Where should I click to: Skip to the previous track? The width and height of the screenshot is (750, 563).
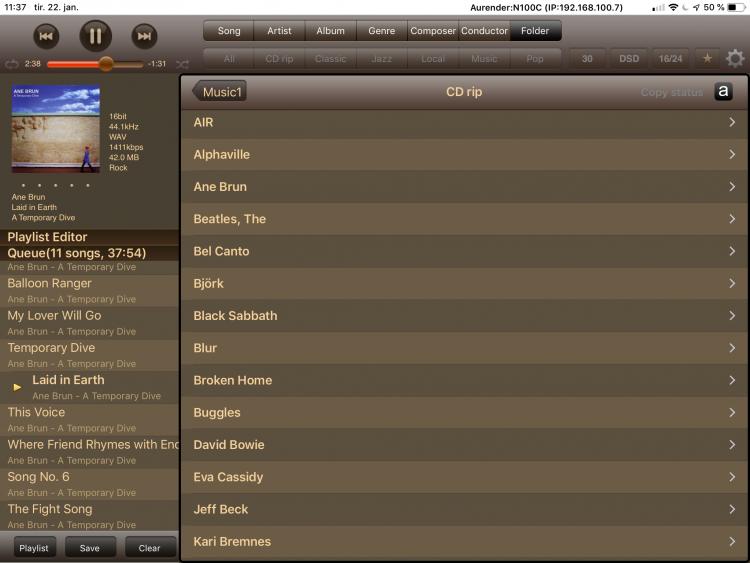46,36
